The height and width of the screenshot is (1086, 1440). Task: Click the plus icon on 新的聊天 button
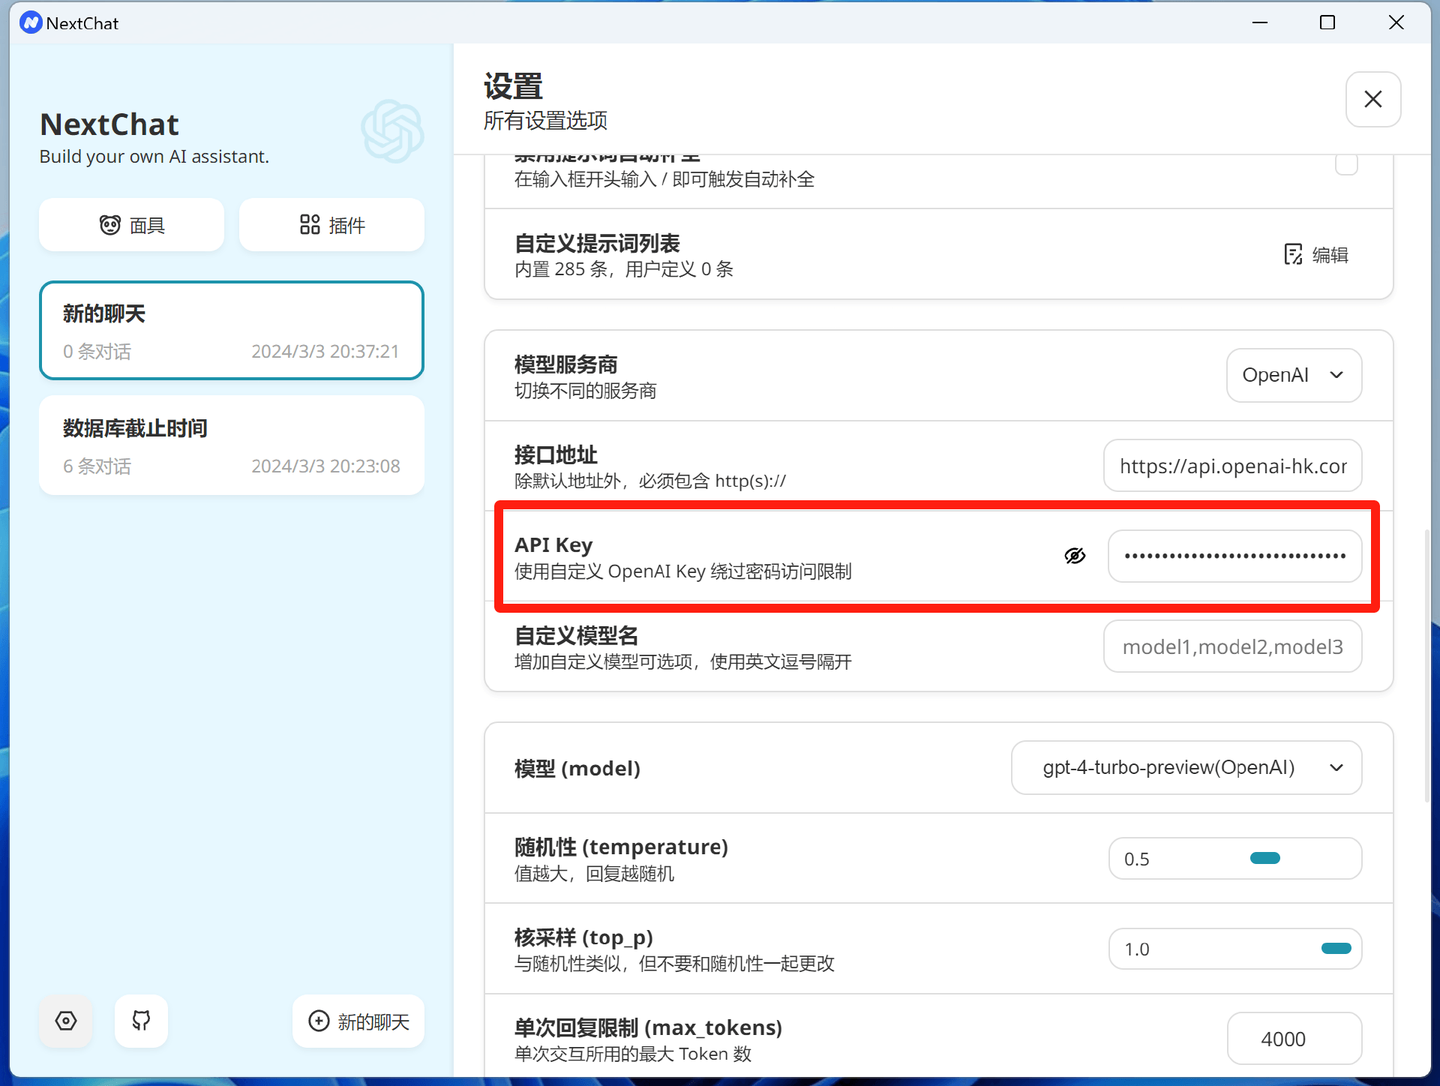(317, 1021)
